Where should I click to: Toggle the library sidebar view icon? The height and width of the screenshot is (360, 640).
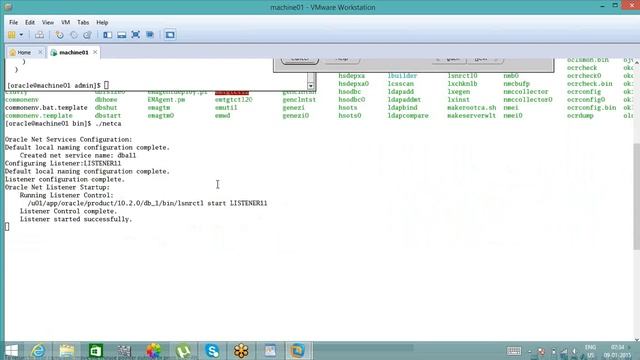107,35
